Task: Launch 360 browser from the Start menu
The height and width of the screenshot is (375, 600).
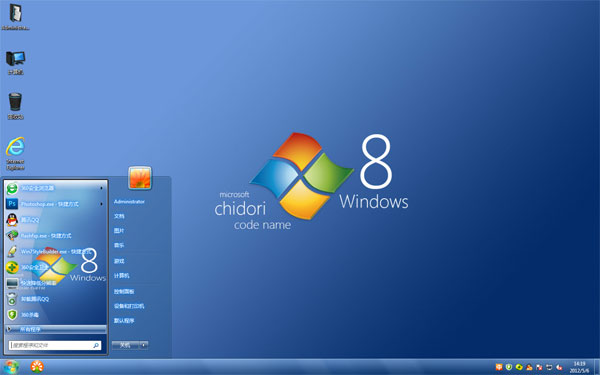Action: 55,188
